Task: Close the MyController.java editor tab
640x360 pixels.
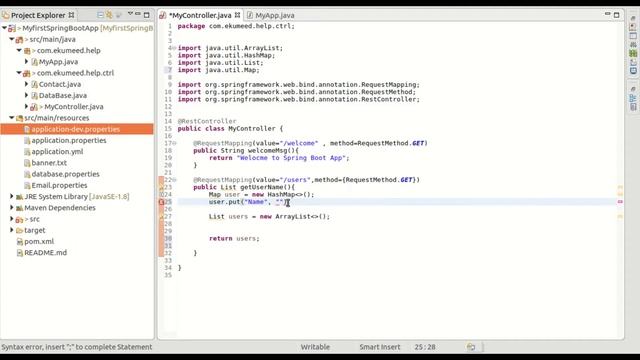Action: click(237, 15)
